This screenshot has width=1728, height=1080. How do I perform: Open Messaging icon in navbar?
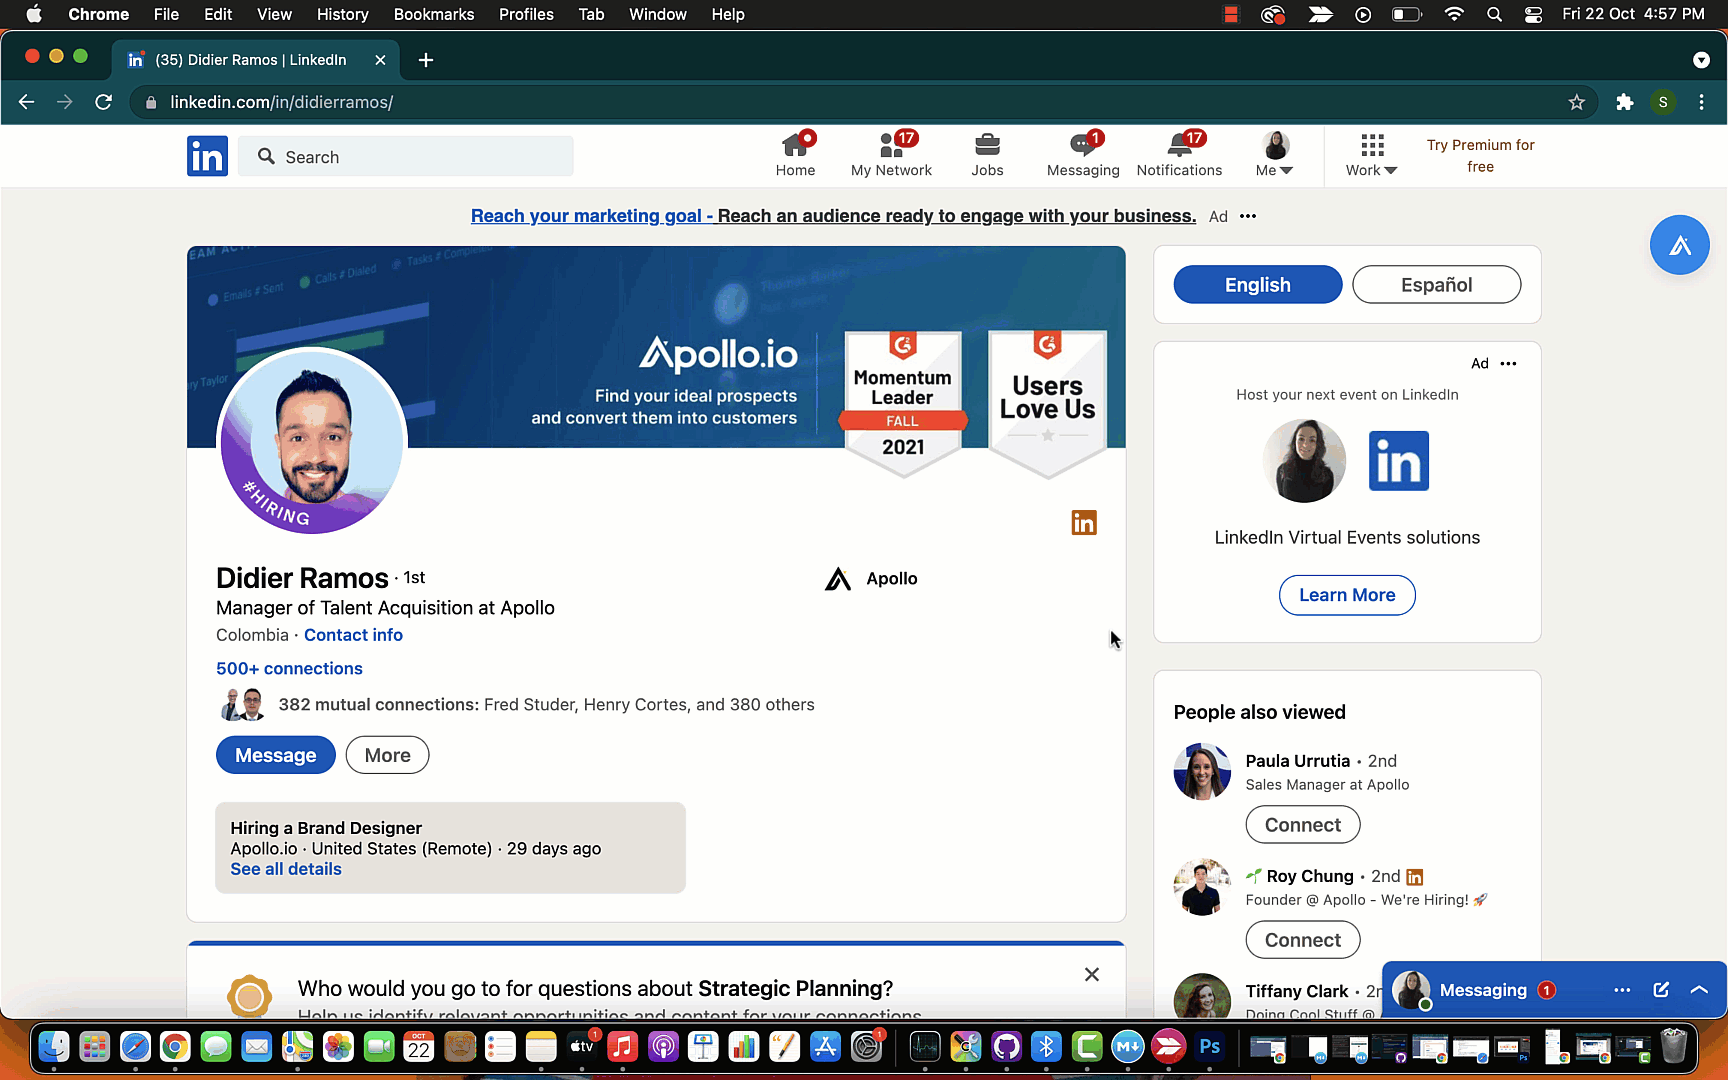(x=1082, y=147)
